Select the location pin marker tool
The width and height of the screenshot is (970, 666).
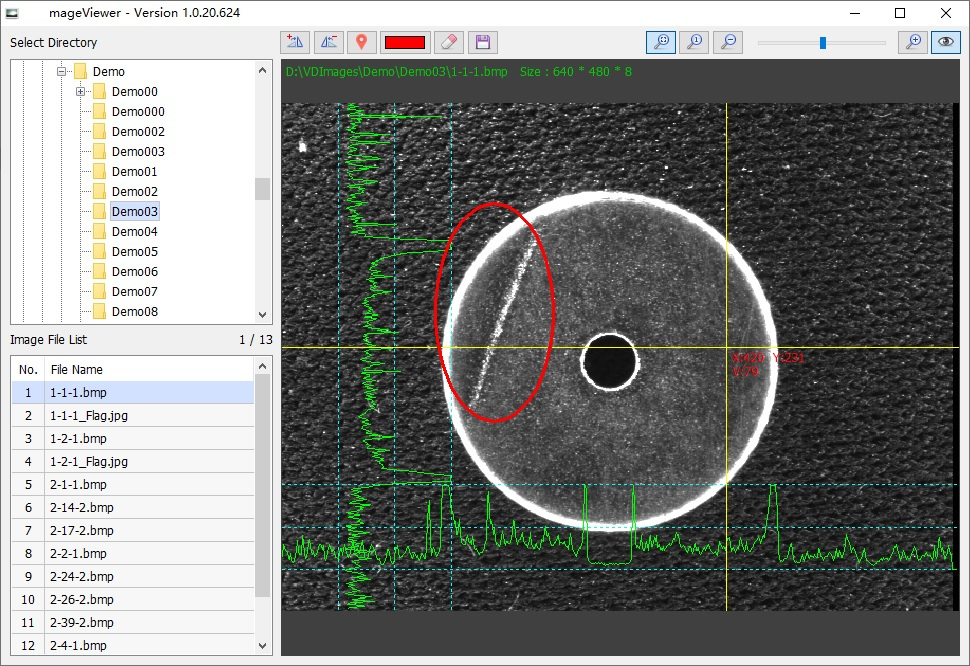361,42
